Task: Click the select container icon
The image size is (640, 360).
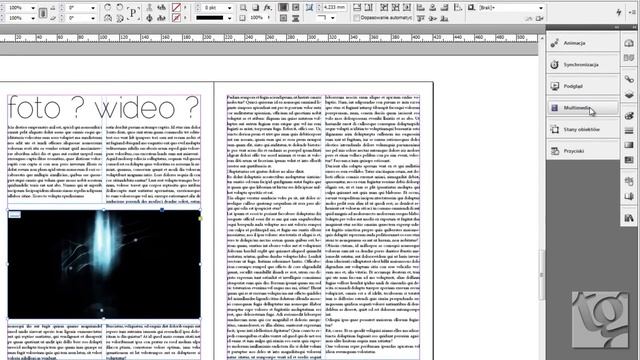Action: tap(149, 7)
